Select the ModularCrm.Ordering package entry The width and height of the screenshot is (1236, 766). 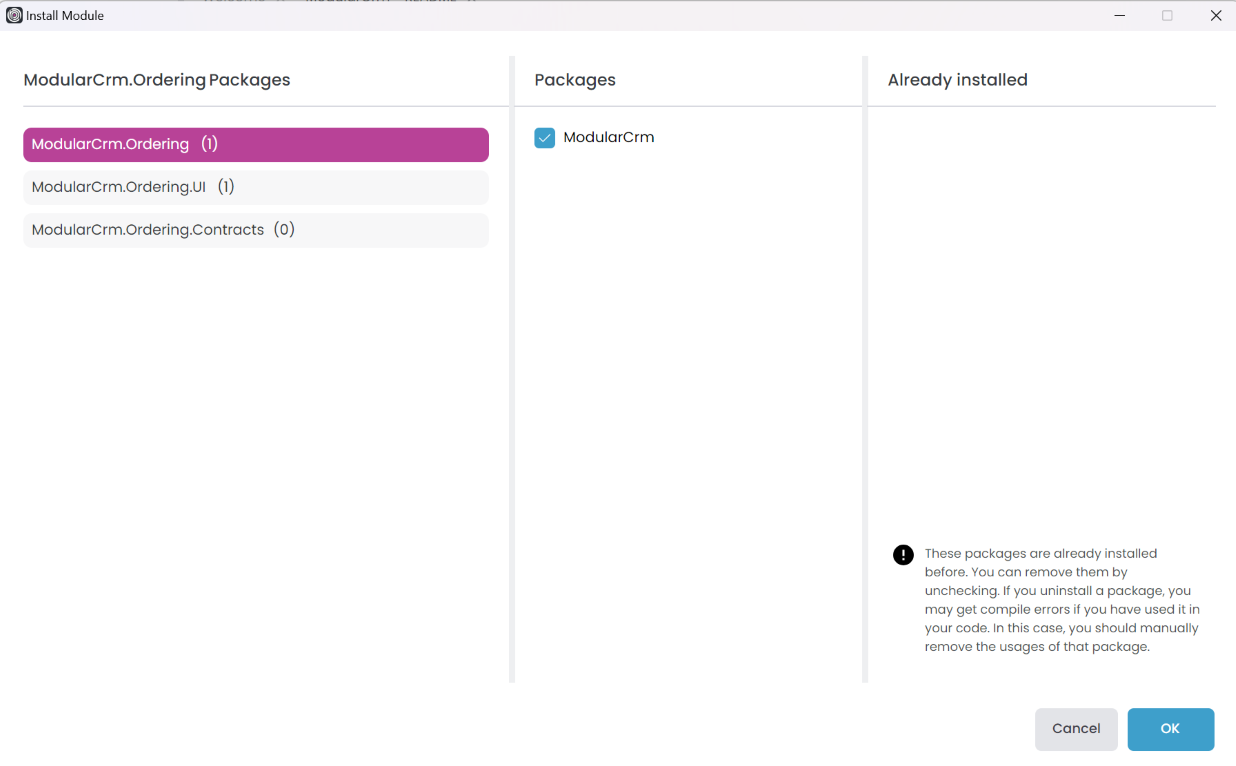[x=255, y=144]
